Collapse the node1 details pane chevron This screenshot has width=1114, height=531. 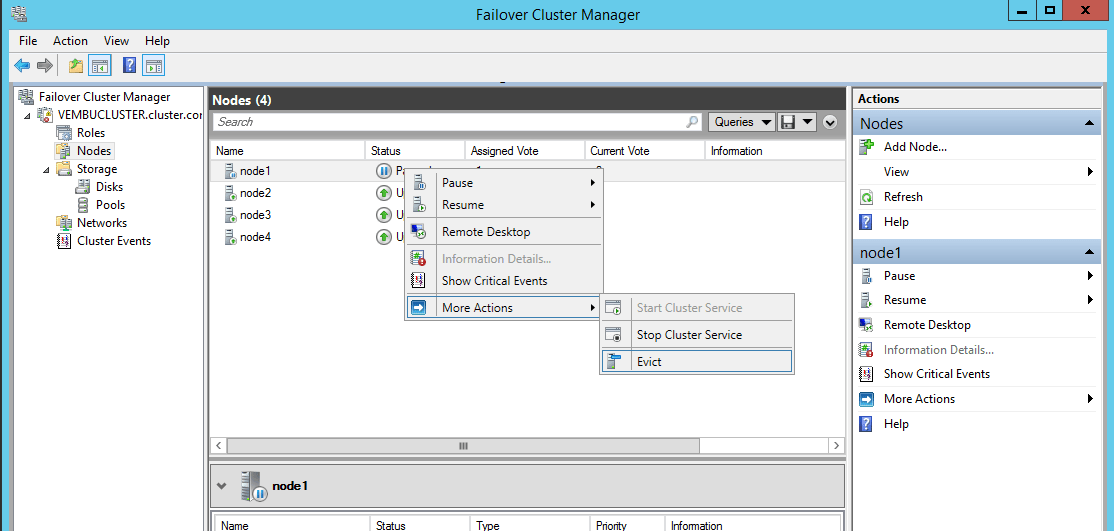(x=222, y=486)
